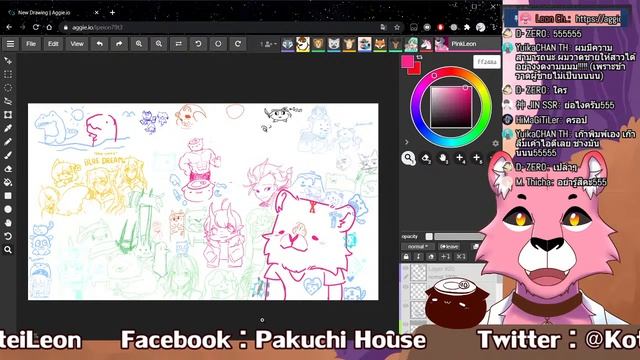The image size is (640, 360).
Task: Select the Elliptical selection tool
Action: point(8,88)
